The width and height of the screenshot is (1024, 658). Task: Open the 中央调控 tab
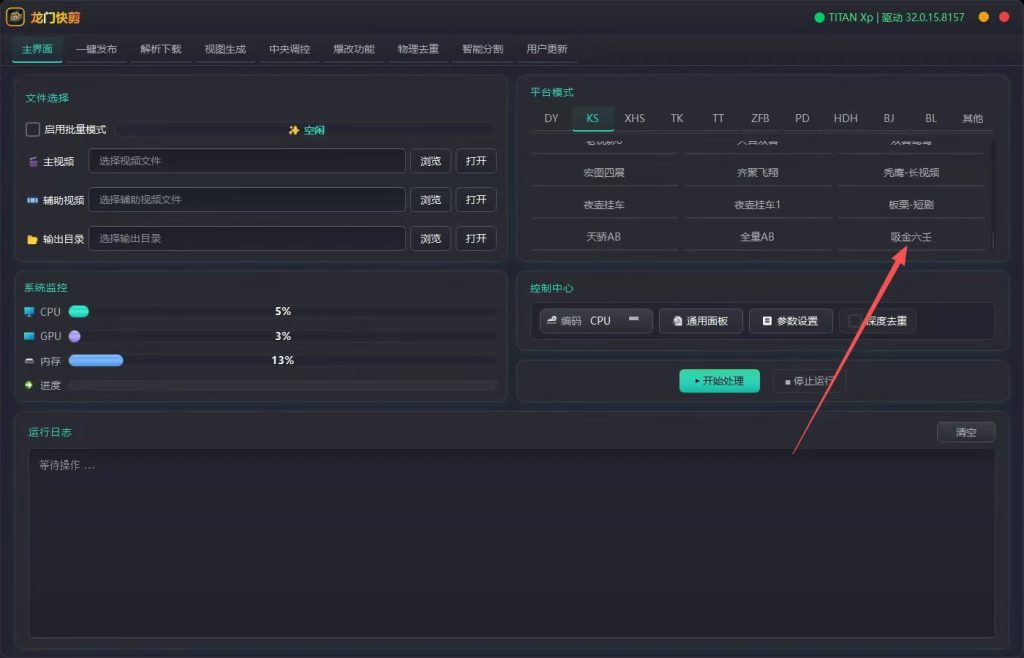[290, 49]
